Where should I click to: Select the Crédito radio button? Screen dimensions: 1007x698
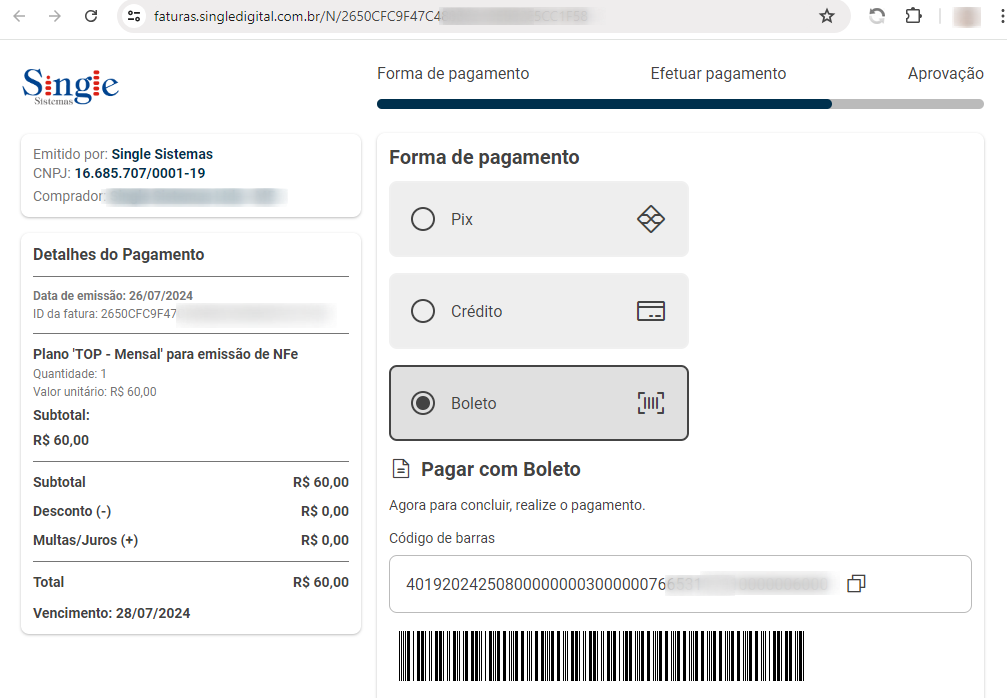(x=423, y=311)
